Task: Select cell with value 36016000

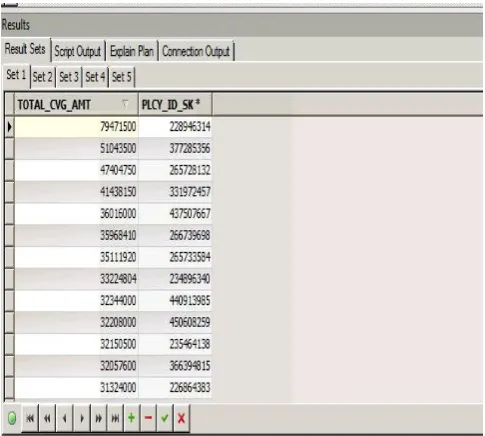Action: (x=76, y=213)
